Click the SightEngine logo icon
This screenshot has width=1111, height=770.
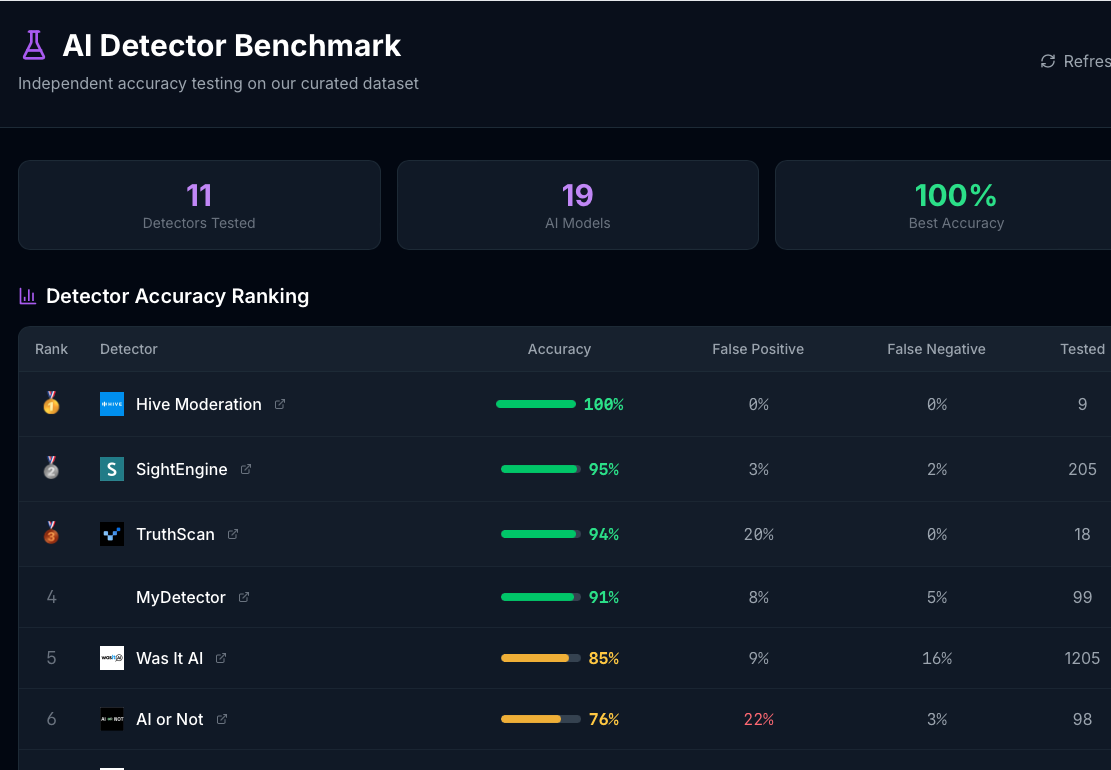coord(112,468)
